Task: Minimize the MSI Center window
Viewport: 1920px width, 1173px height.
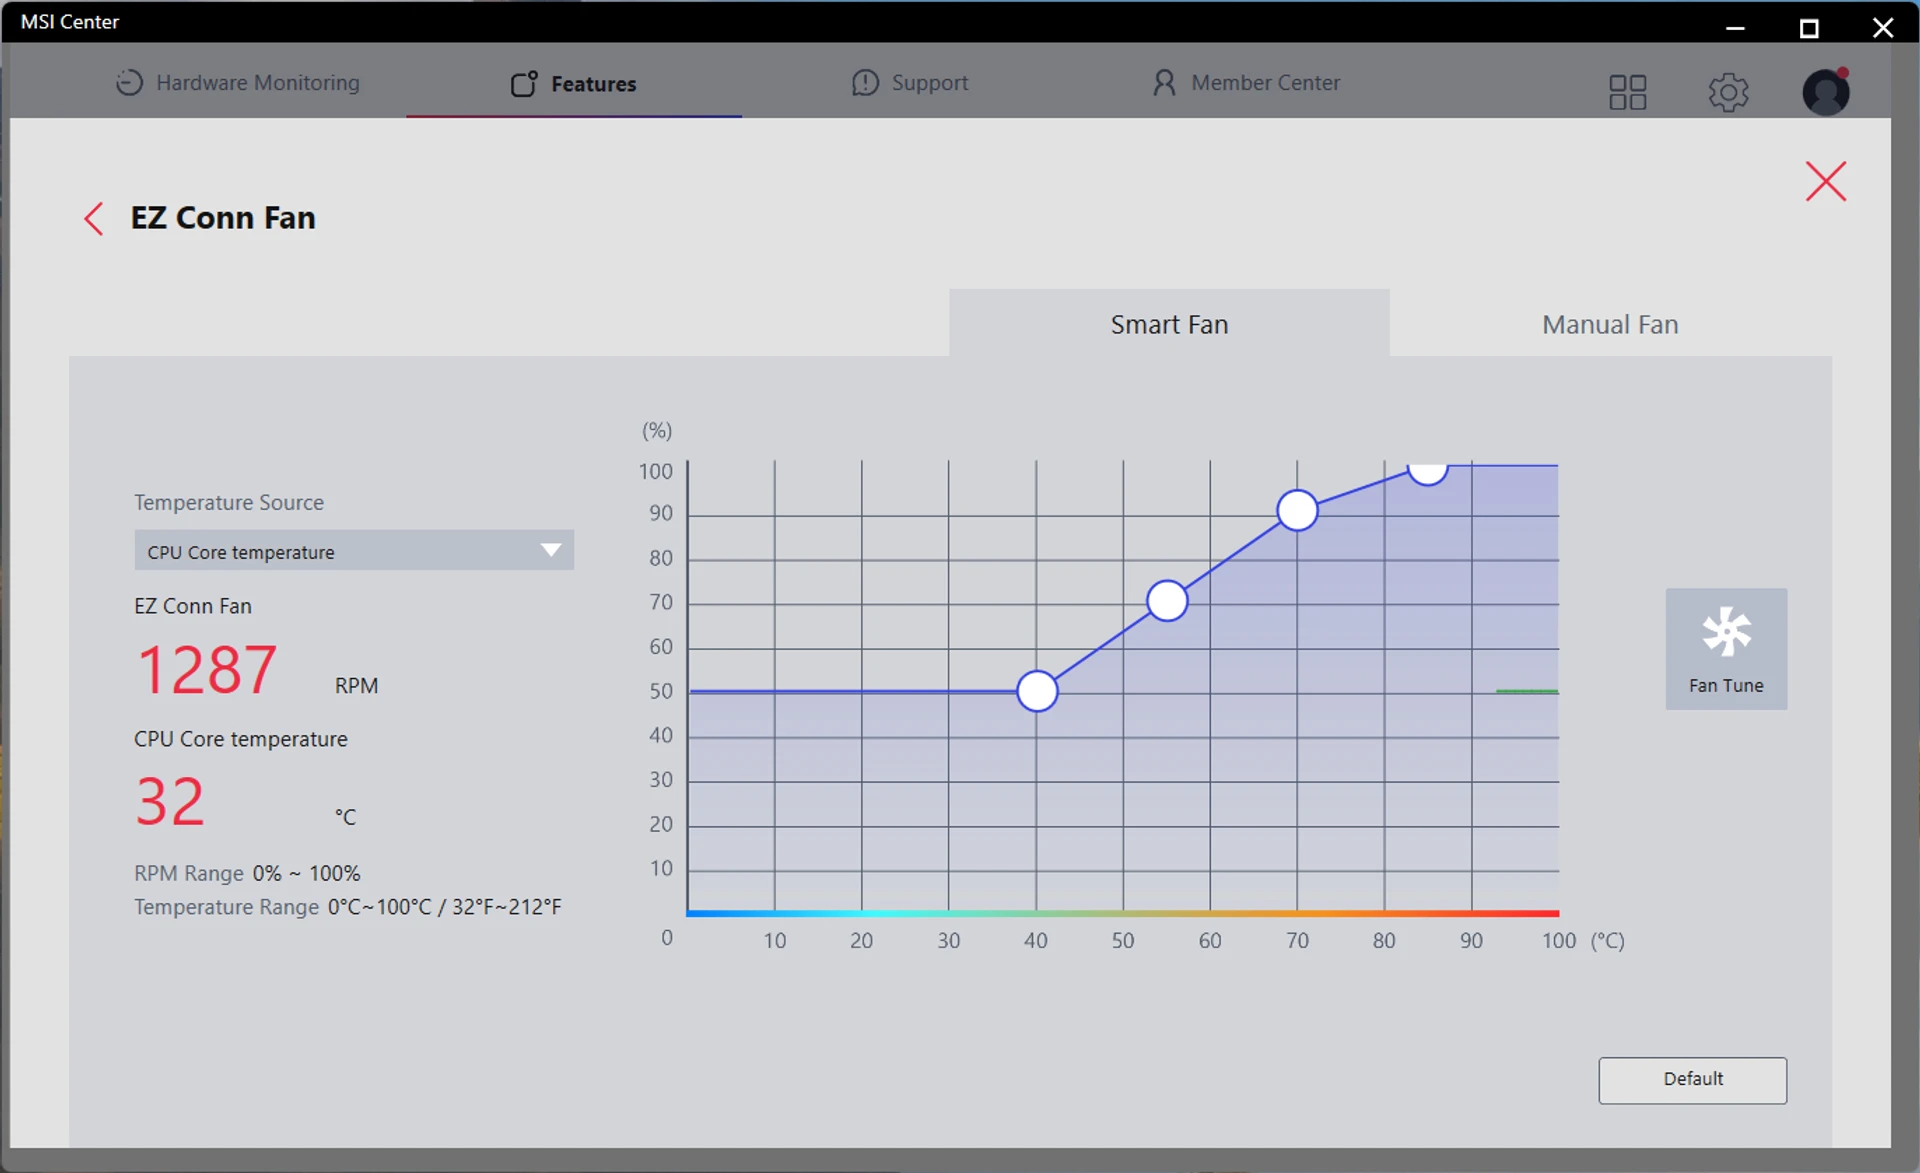Action: 1735,27
